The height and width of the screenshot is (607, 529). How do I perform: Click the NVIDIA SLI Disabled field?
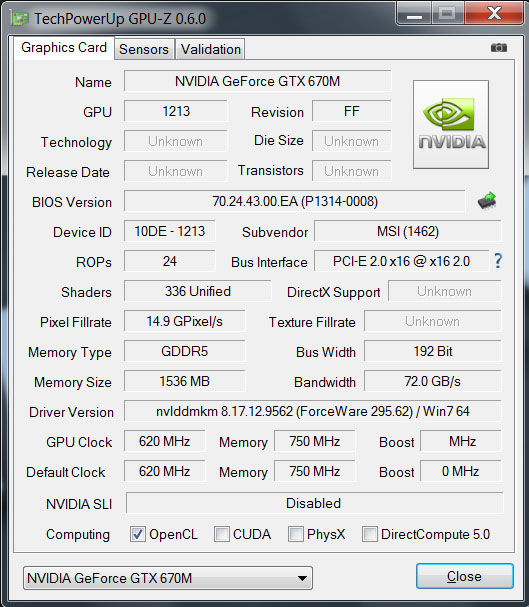click(314, 503)
